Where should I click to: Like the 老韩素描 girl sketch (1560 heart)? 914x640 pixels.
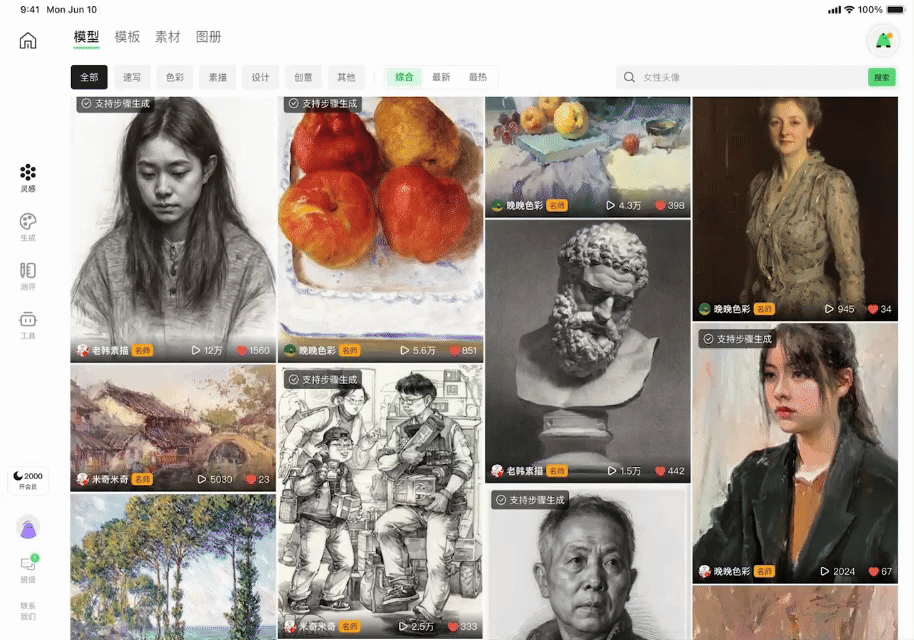pyautogui.click(x=242, y=350)
